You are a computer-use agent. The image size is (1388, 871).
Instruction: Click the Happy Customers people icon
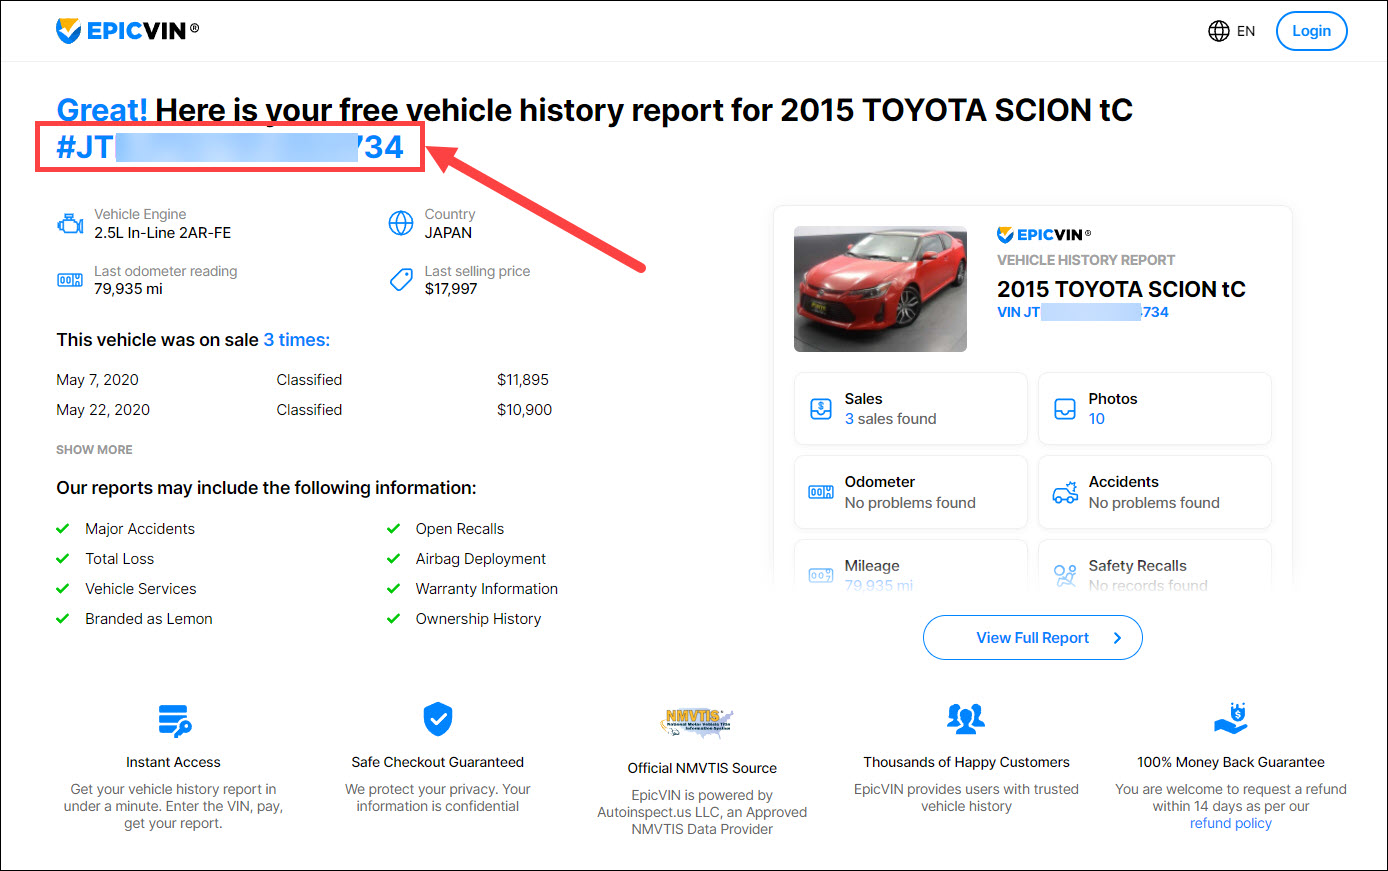[x=966, y=718]
